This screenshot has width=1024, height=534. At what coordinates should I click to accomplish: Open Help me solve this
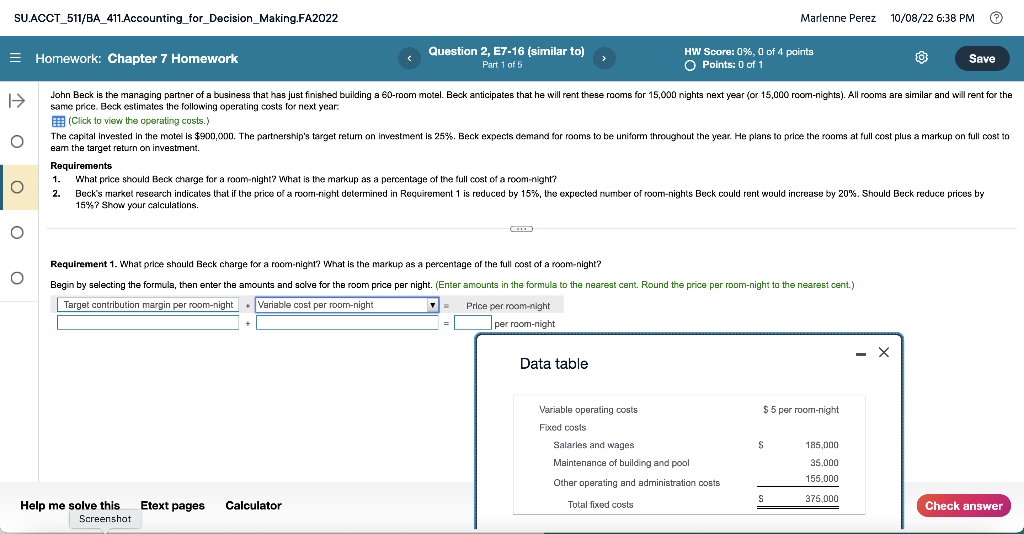point(70,505)
